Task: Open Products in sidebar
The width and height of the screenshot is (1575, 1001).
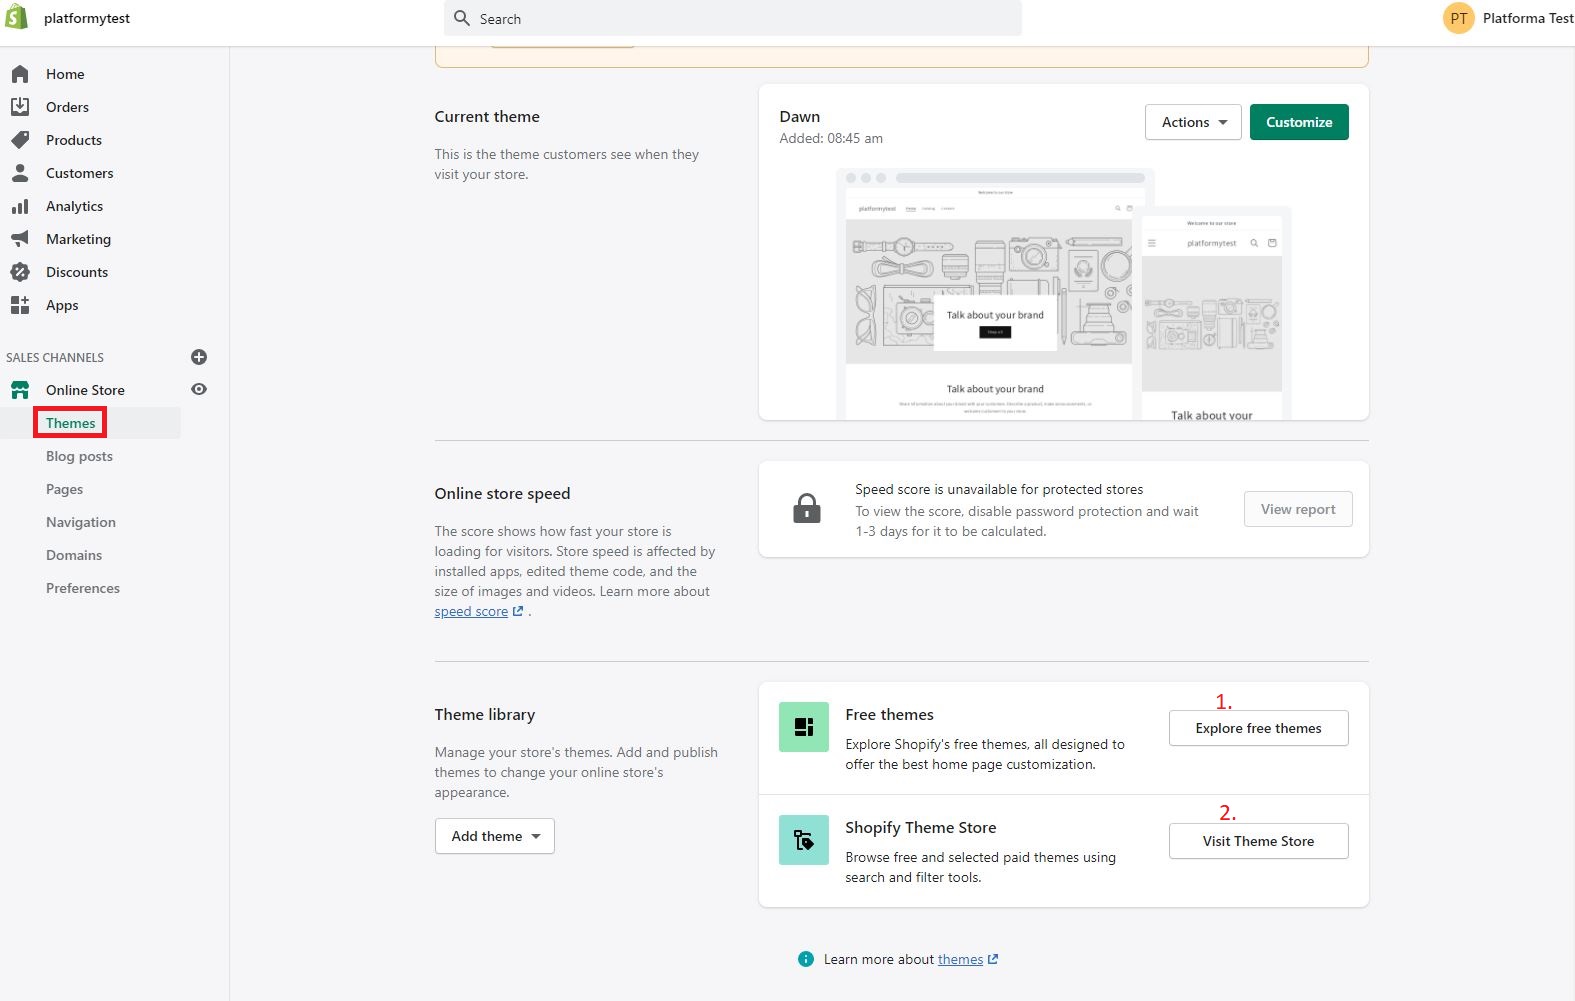Action: [x=74, y=140]
